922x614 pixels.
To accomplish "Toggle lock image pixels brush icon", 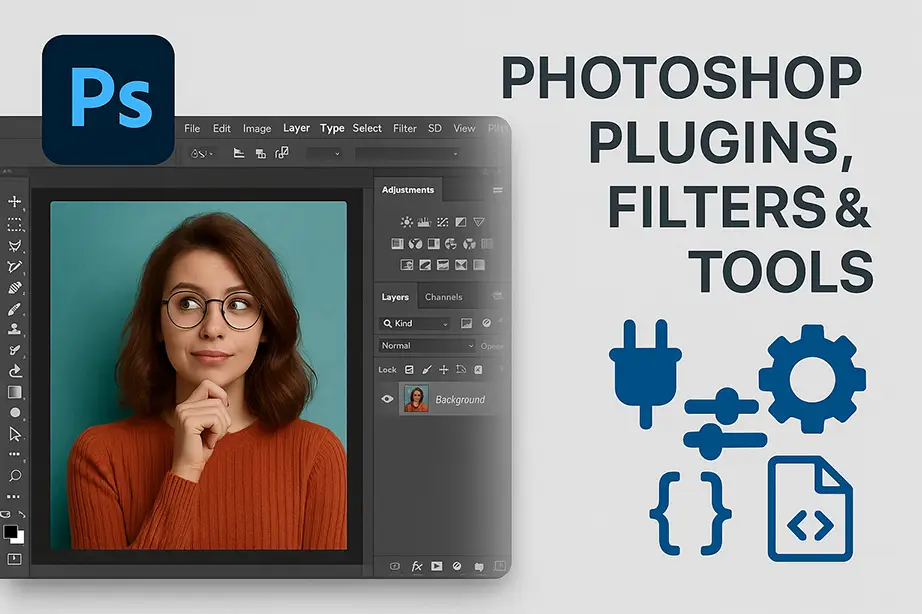I will [427, 369].
